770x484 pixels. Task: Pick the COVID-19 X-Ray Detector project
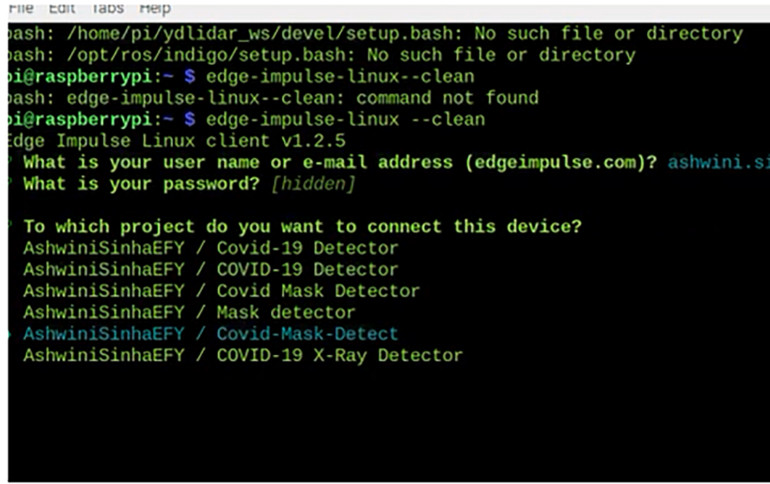point(243,355)
